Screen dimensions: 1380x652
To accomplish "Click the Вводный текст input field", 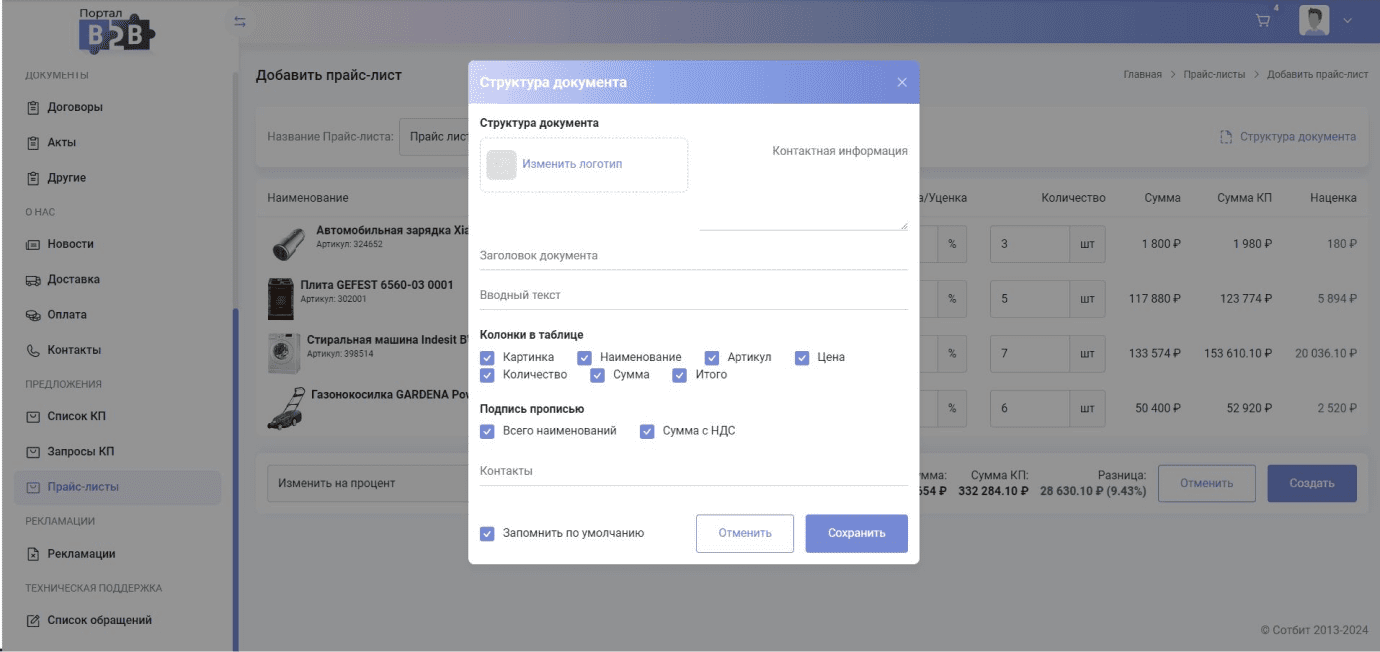I will click(x=694, y=296).
